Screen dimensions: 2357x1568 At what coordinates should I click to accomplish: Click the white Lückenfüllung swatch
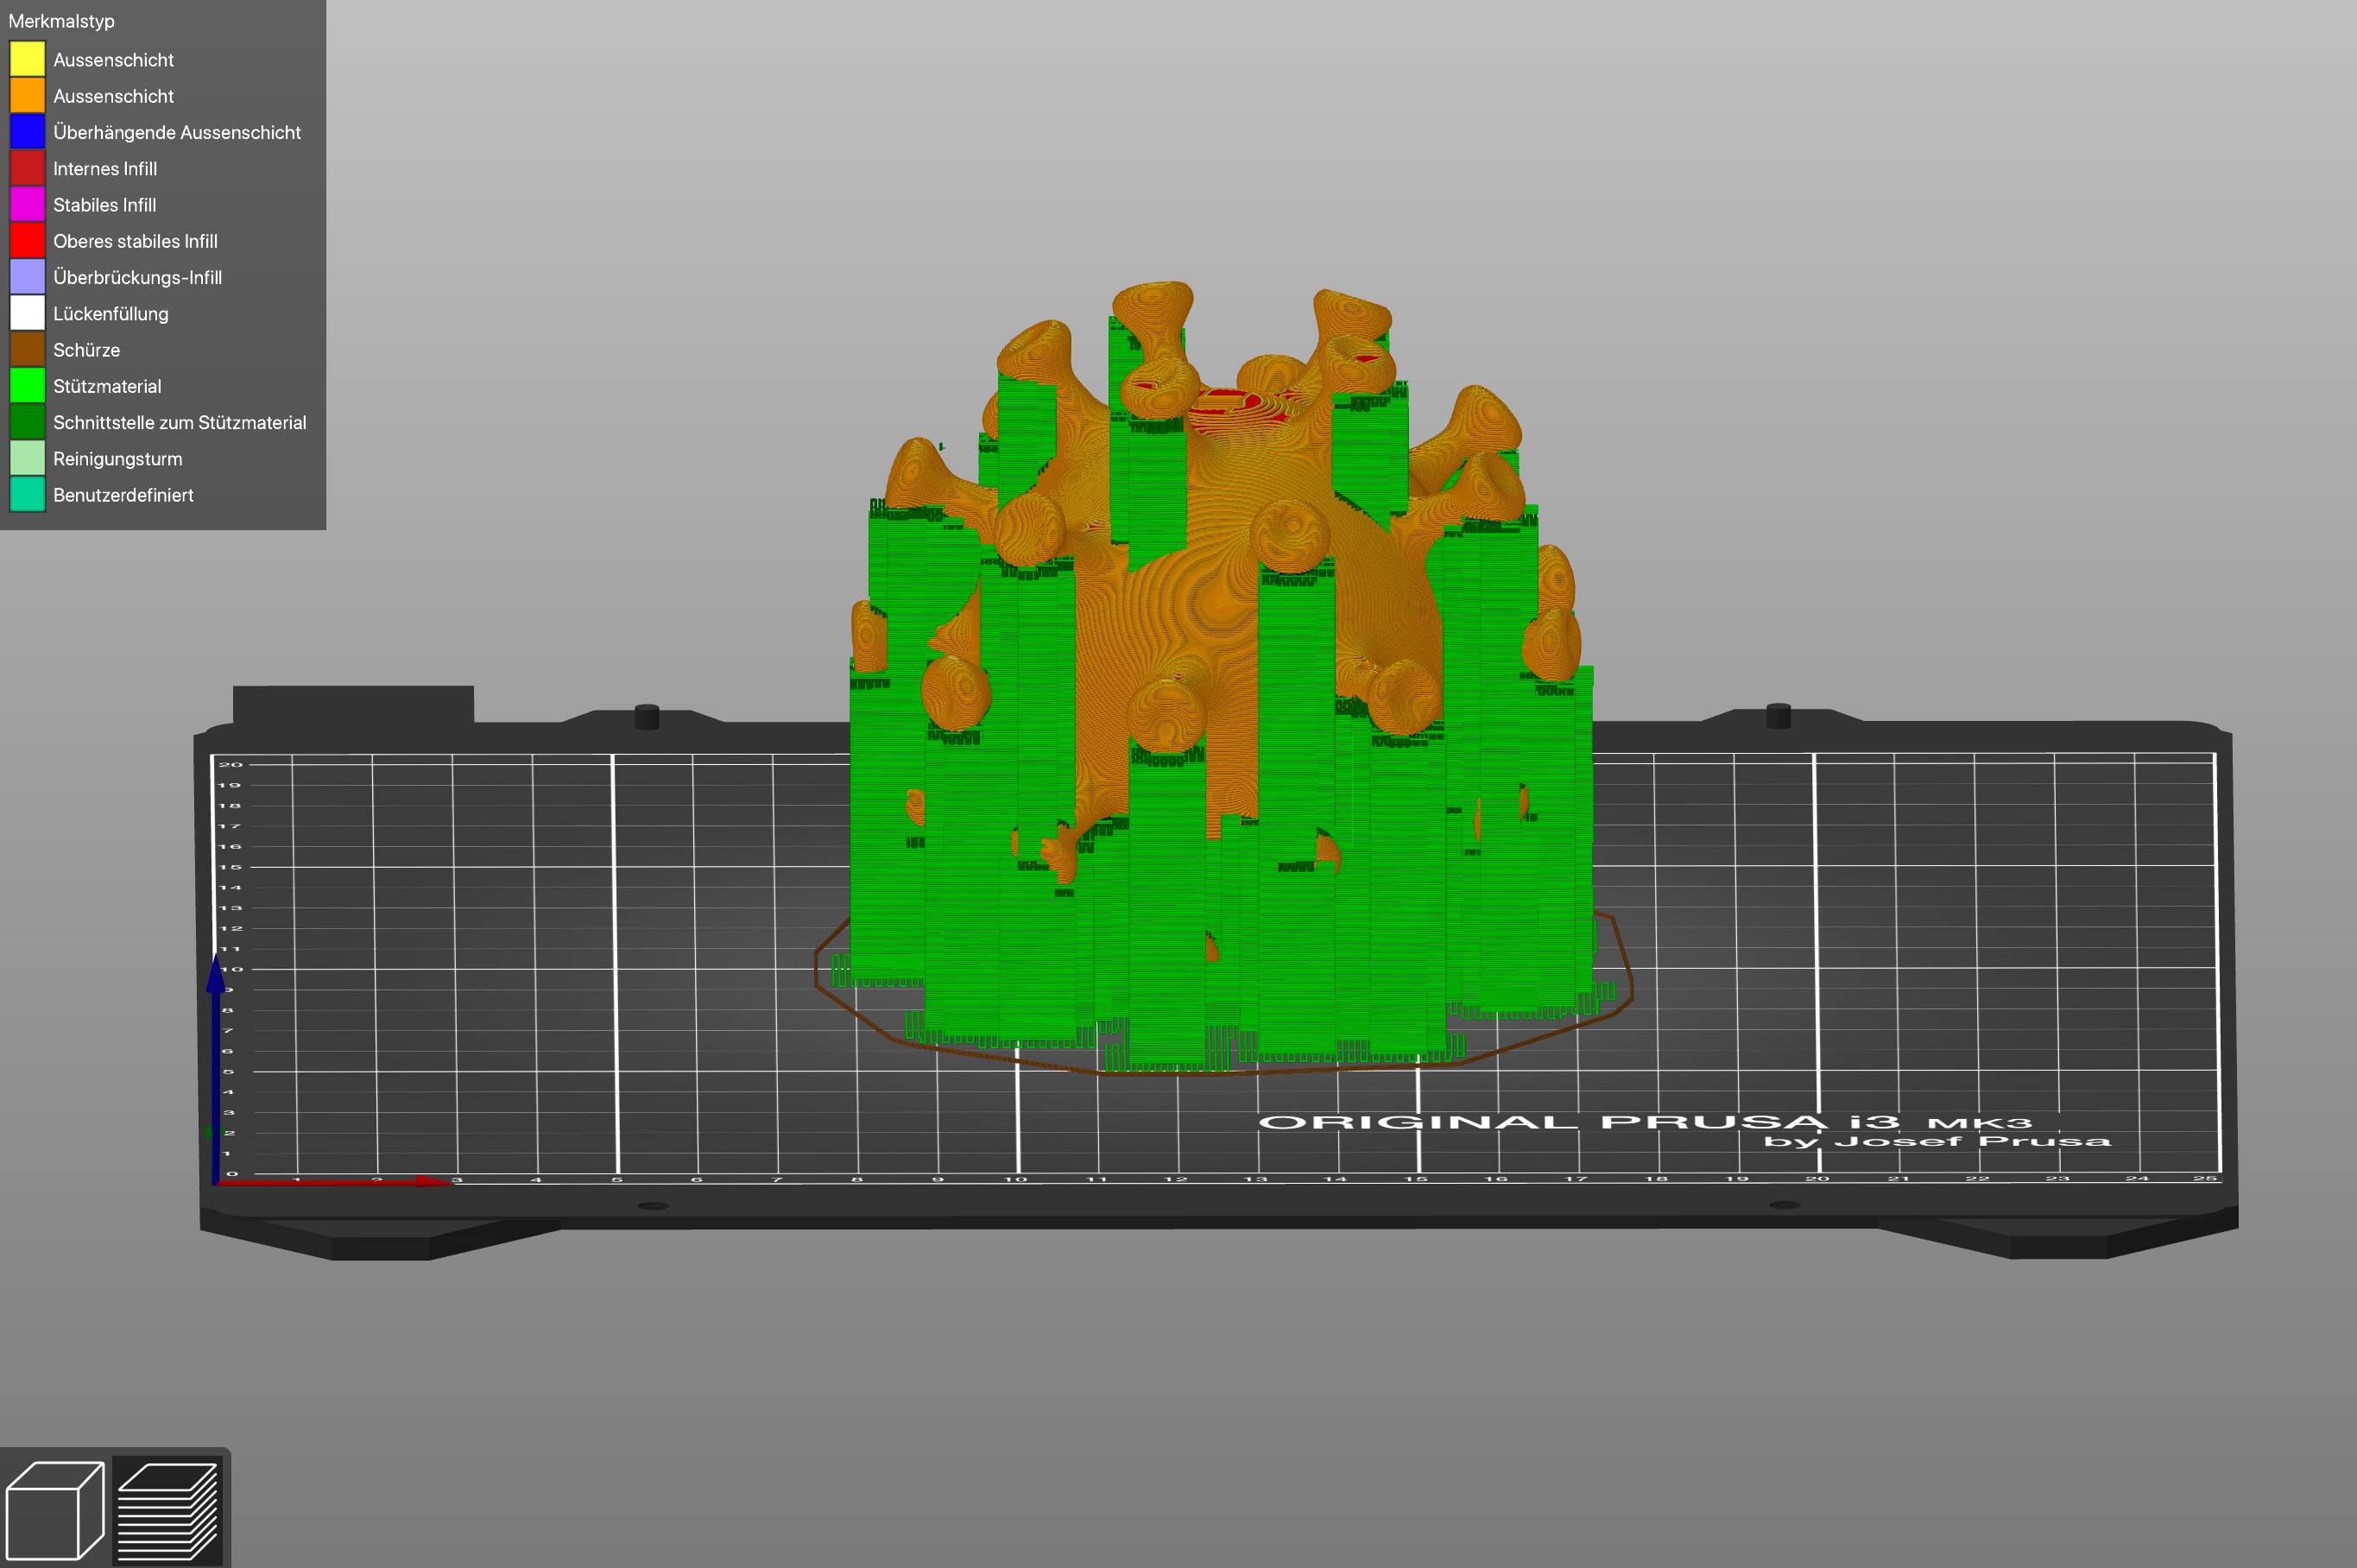tap(27, 313)
